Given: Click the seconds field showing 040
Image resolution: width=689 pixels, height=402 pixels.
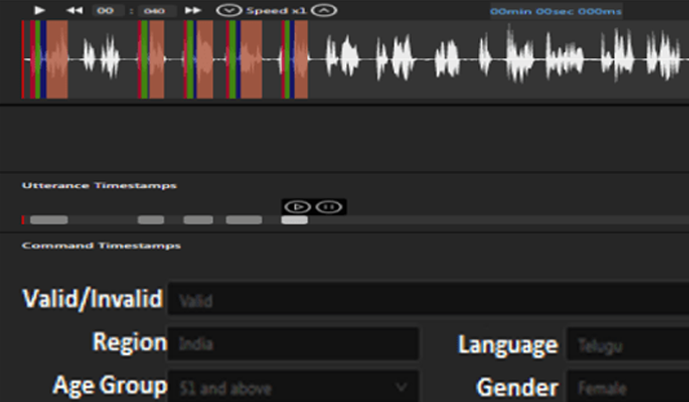Looking at the screenshot, I should (153, 11).
